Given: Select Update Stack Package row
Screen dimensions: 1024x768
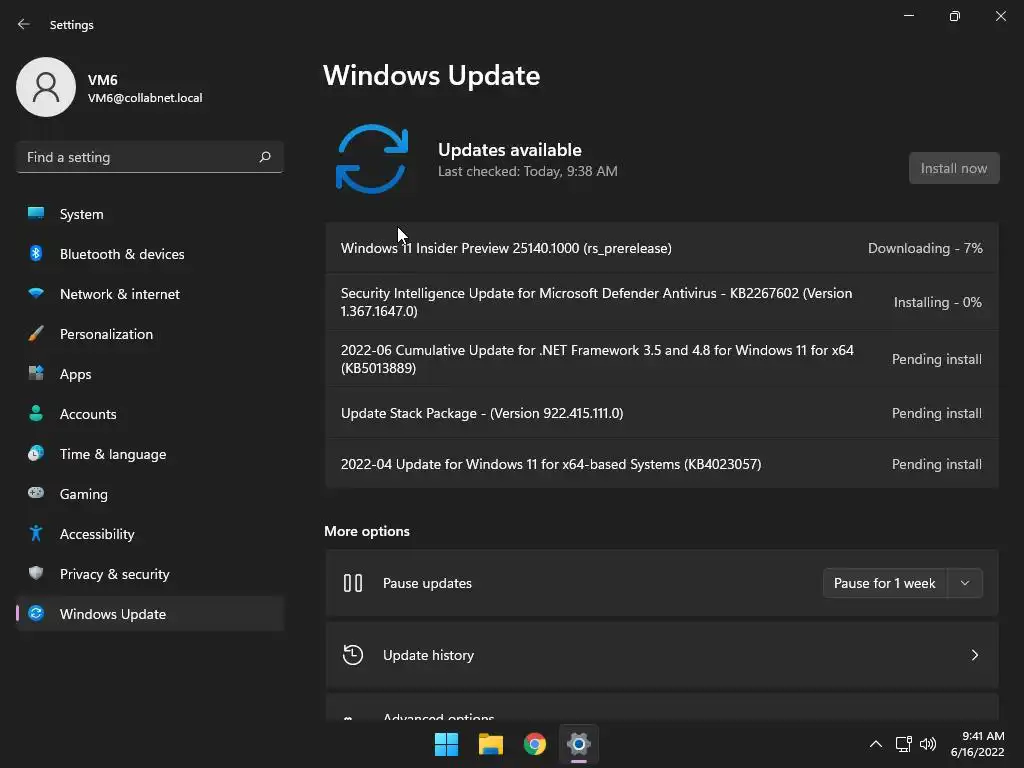Looking at the screenshot, I should pyautogui.click(x=662, y=413).
